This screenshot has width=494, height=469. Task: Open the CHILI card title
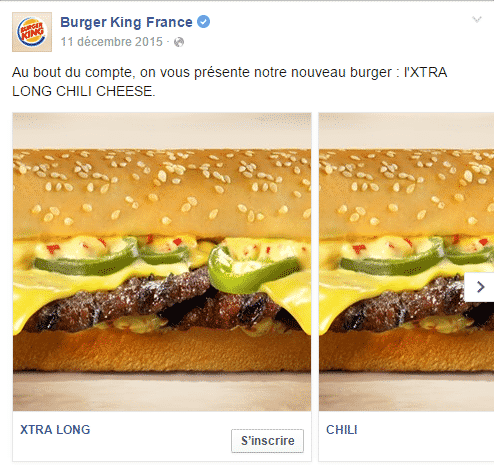tap(342, 430)
